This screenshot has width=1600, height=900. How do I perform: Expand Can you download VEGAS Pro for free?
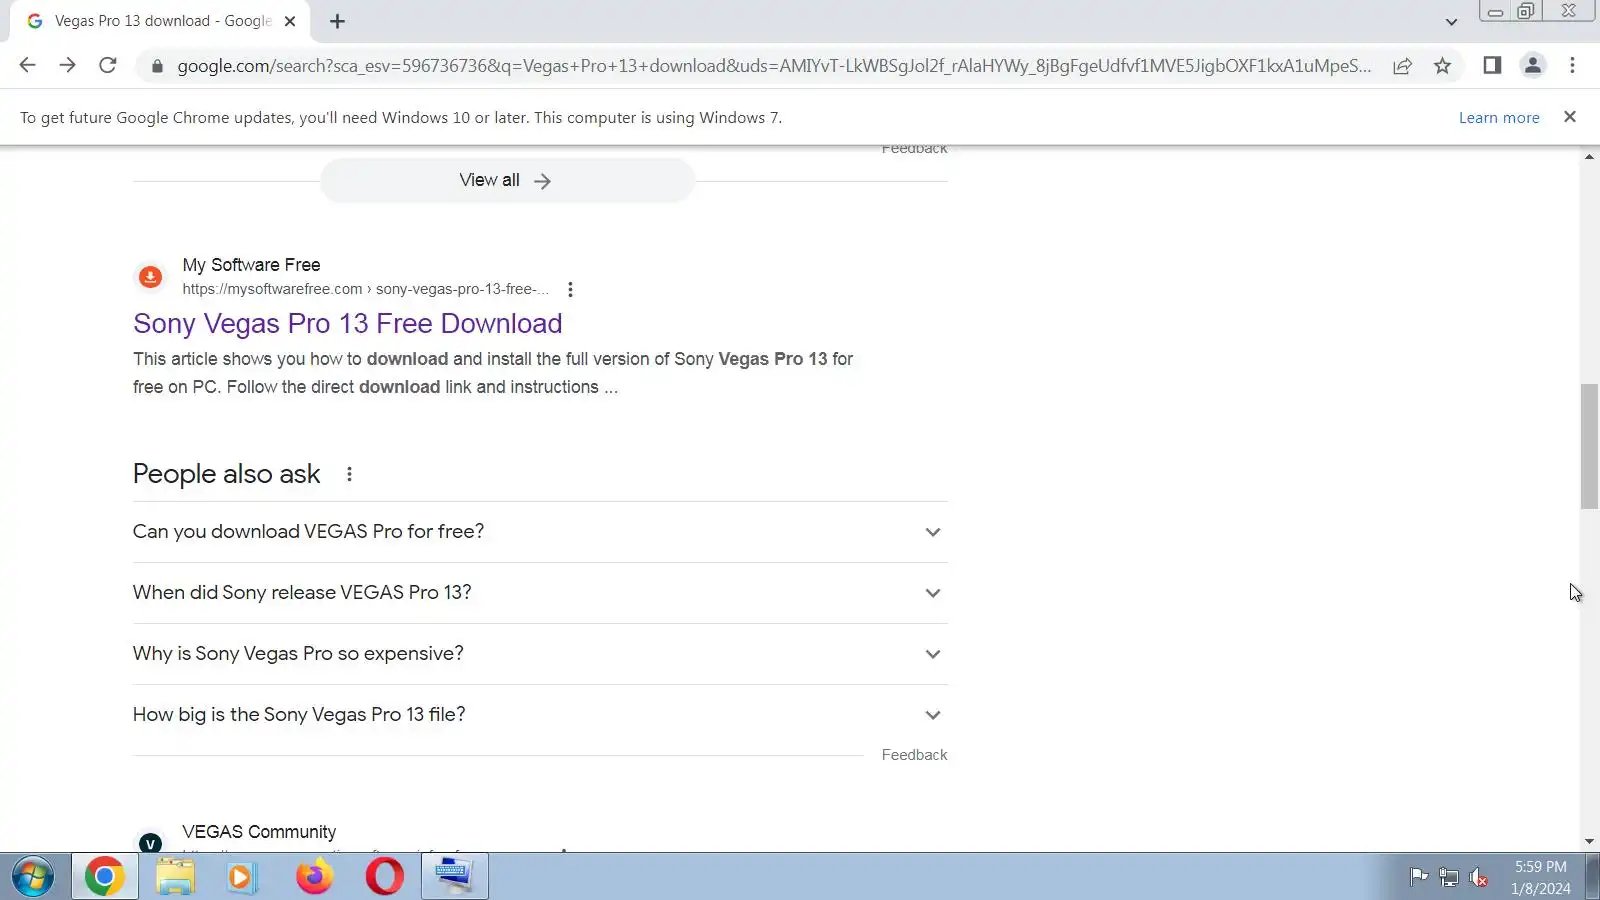point(540,532)
